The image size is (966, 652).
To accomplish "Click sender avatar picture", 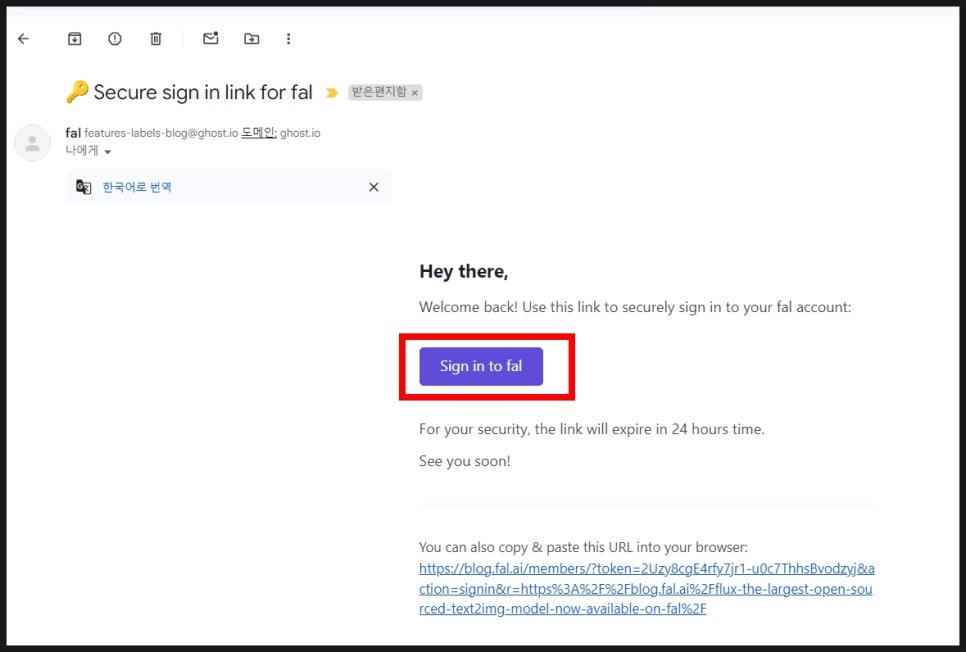I will pyautogui.click(x=32, y=143).
